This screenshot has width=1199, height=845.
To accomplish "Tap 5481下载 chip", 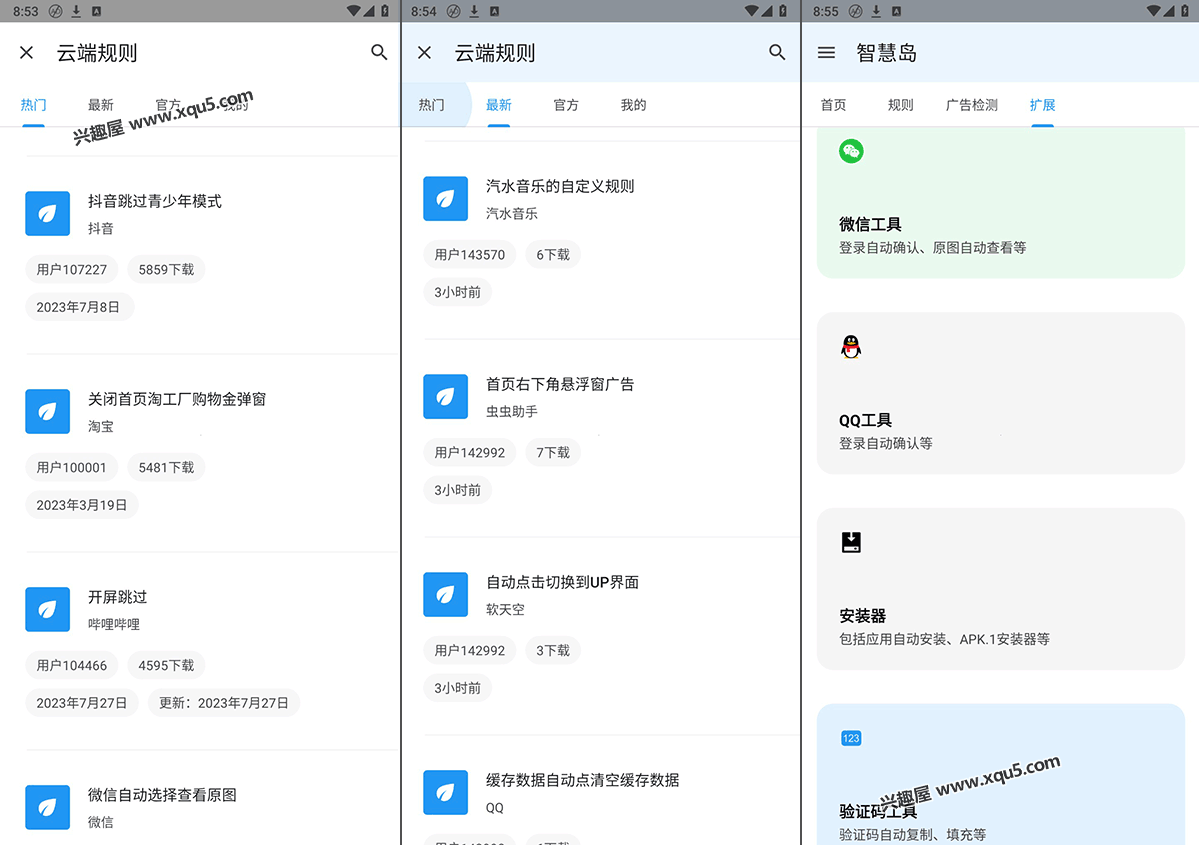I will (x=166, y=467).
